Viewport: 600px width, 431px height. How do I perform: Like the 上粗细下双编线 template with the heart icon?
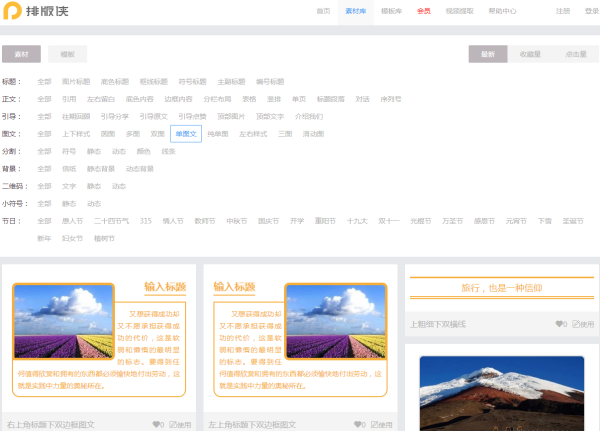(x=559, y=324)
